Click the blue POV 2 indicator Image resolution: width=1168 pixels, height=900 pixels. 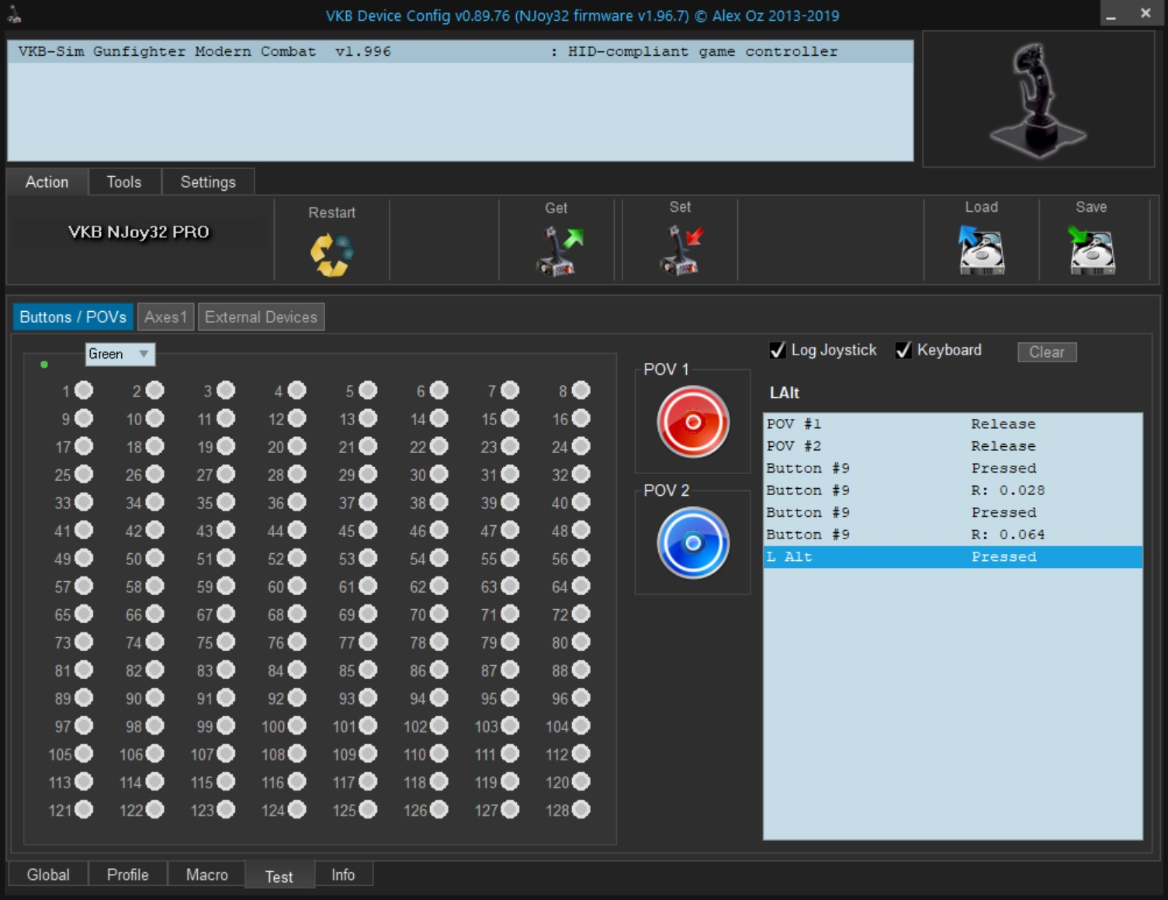(692, 543)
